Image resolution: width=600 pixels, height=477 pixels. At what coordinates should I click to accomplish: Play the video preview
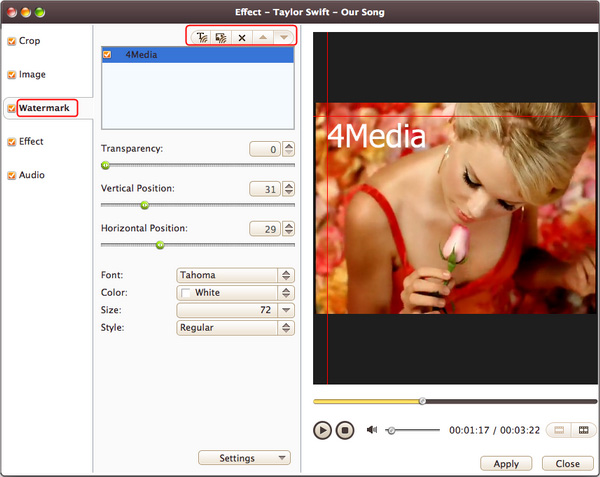322,430
